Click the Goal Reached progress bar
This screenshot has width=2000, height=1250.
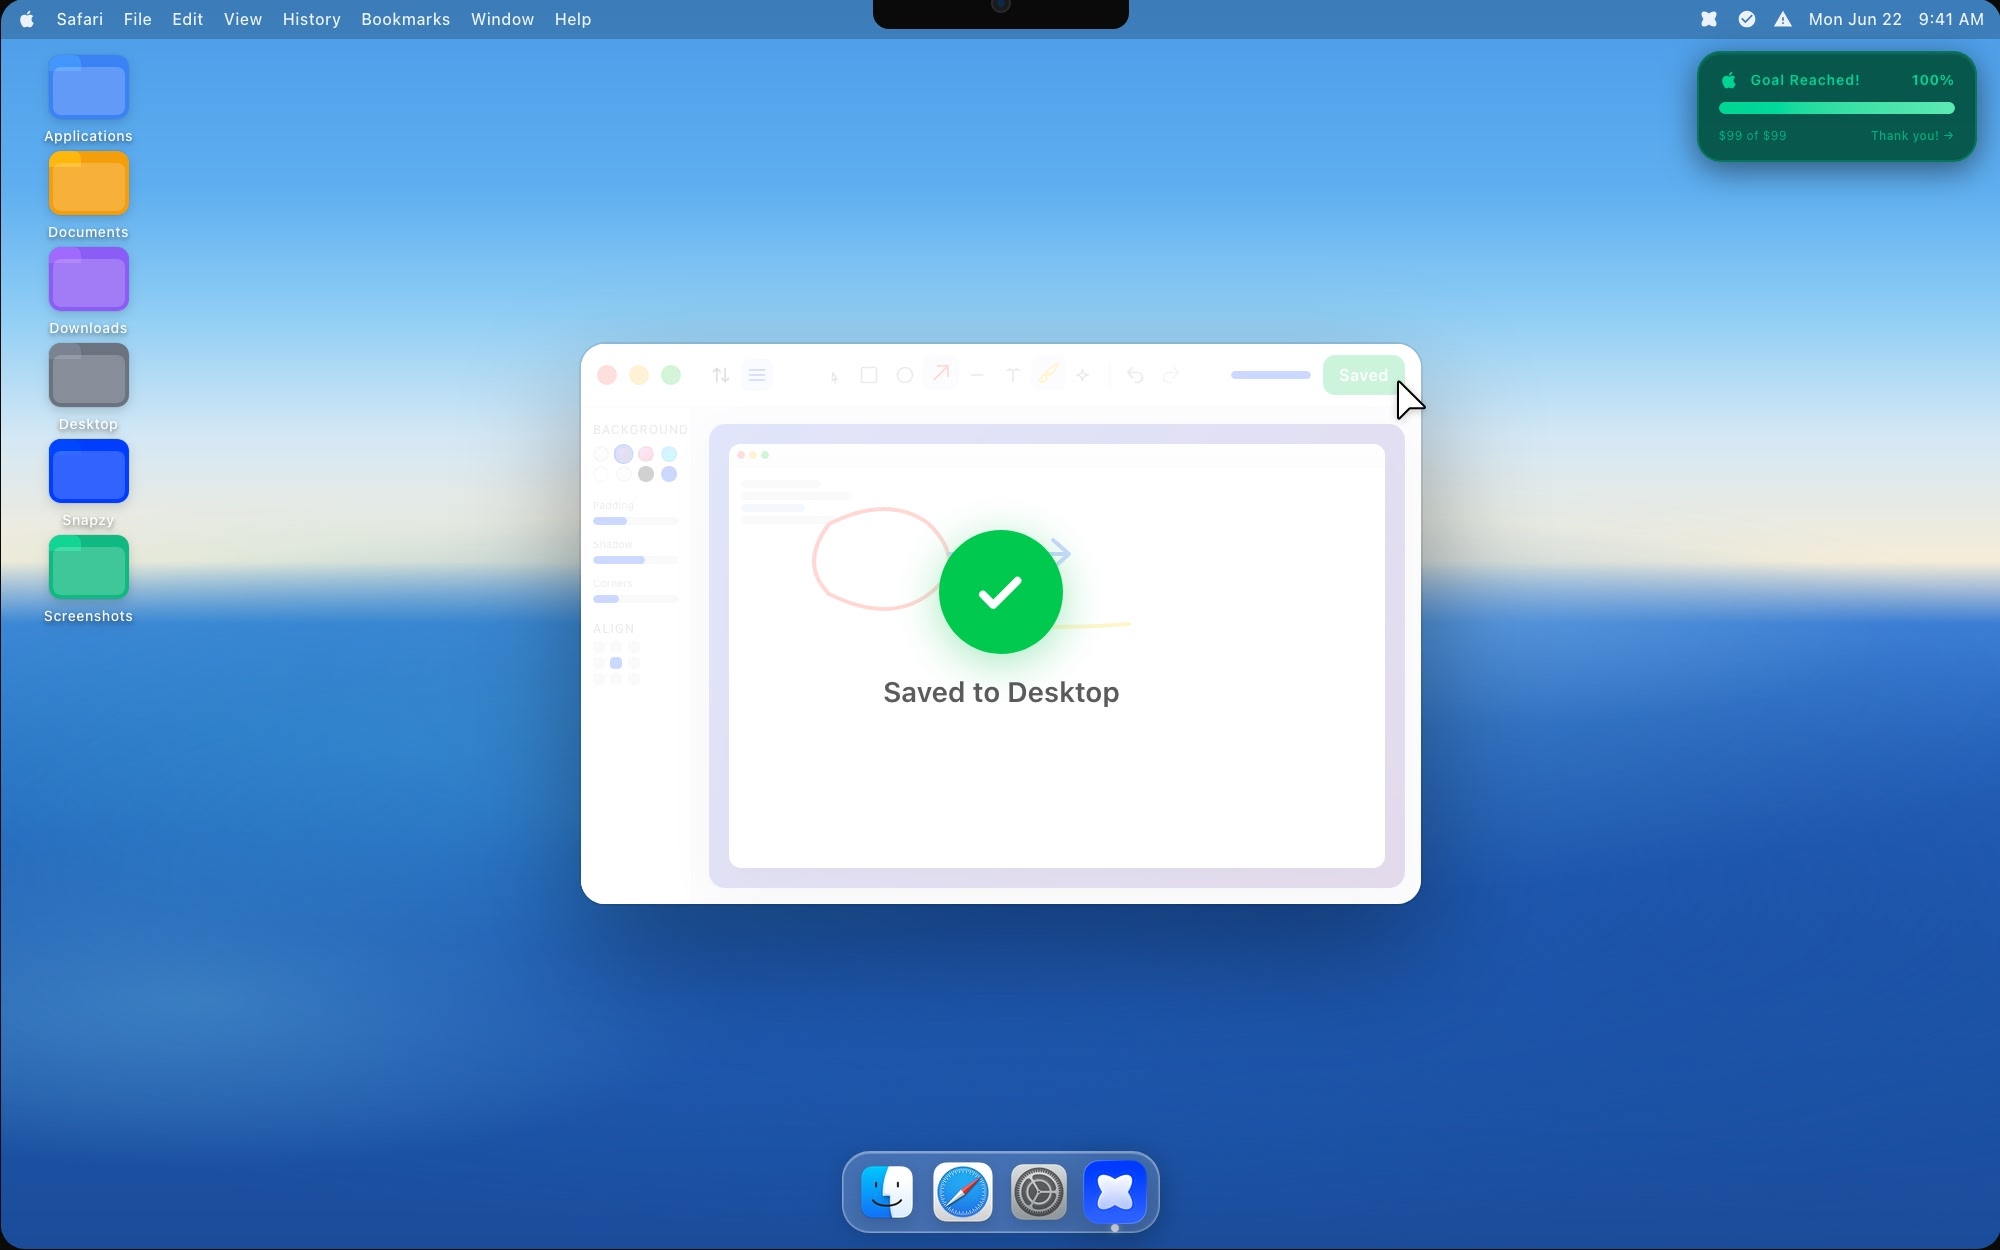[x=1836, y=108]
